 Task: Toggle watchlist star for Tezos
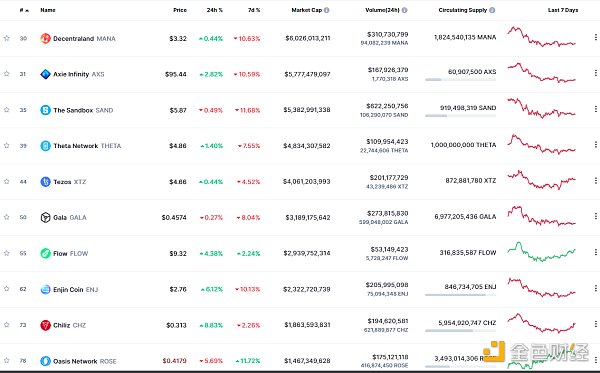(x=7, y=181)
